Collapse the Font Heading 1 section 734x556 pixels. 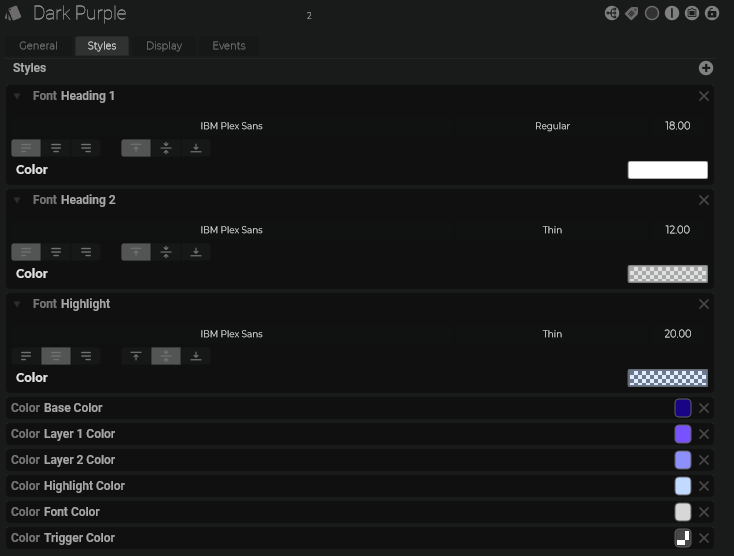(x=17, y=96)
